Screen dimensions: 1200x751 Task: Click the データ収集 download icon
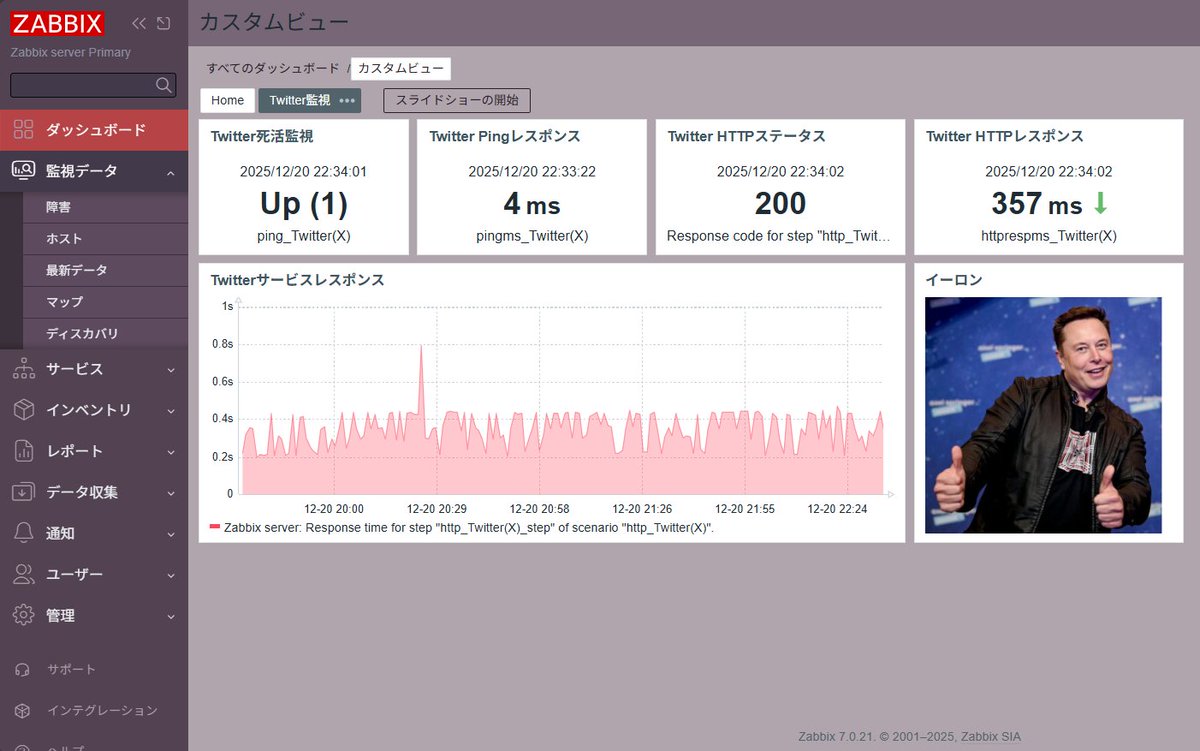(x=23, y=492)
